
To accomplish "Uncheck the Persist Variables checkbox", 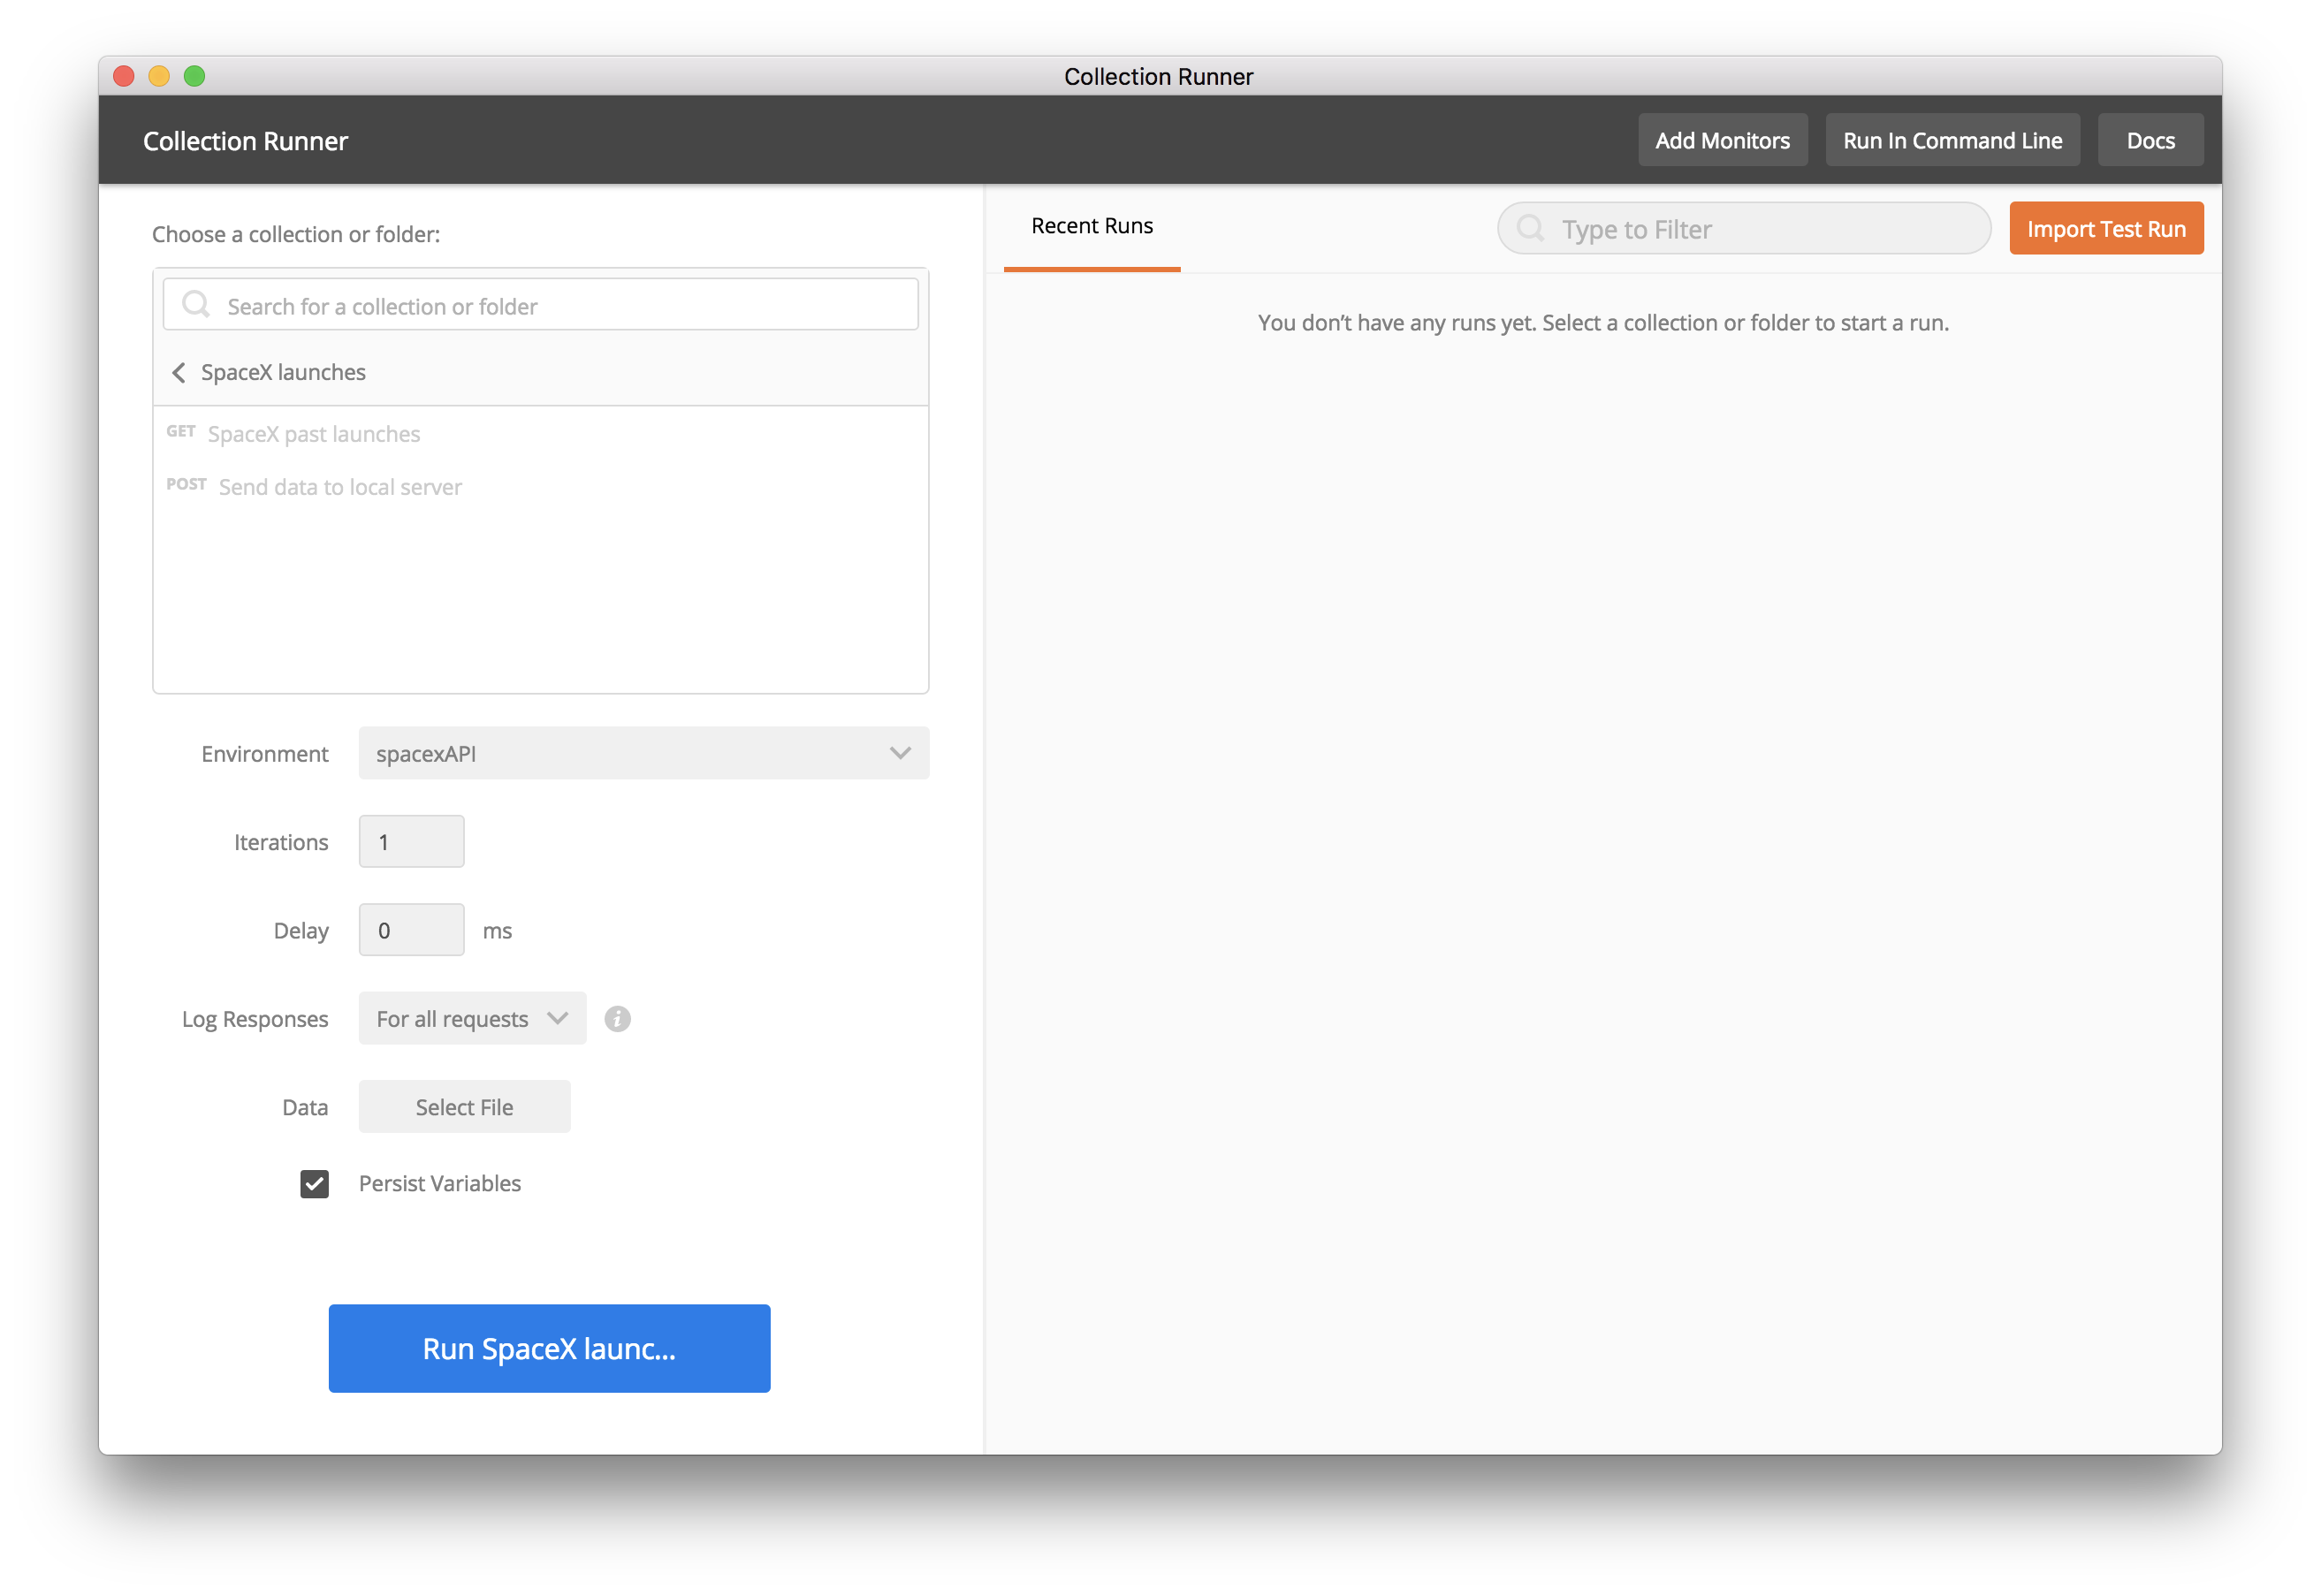I will 314,1183.
